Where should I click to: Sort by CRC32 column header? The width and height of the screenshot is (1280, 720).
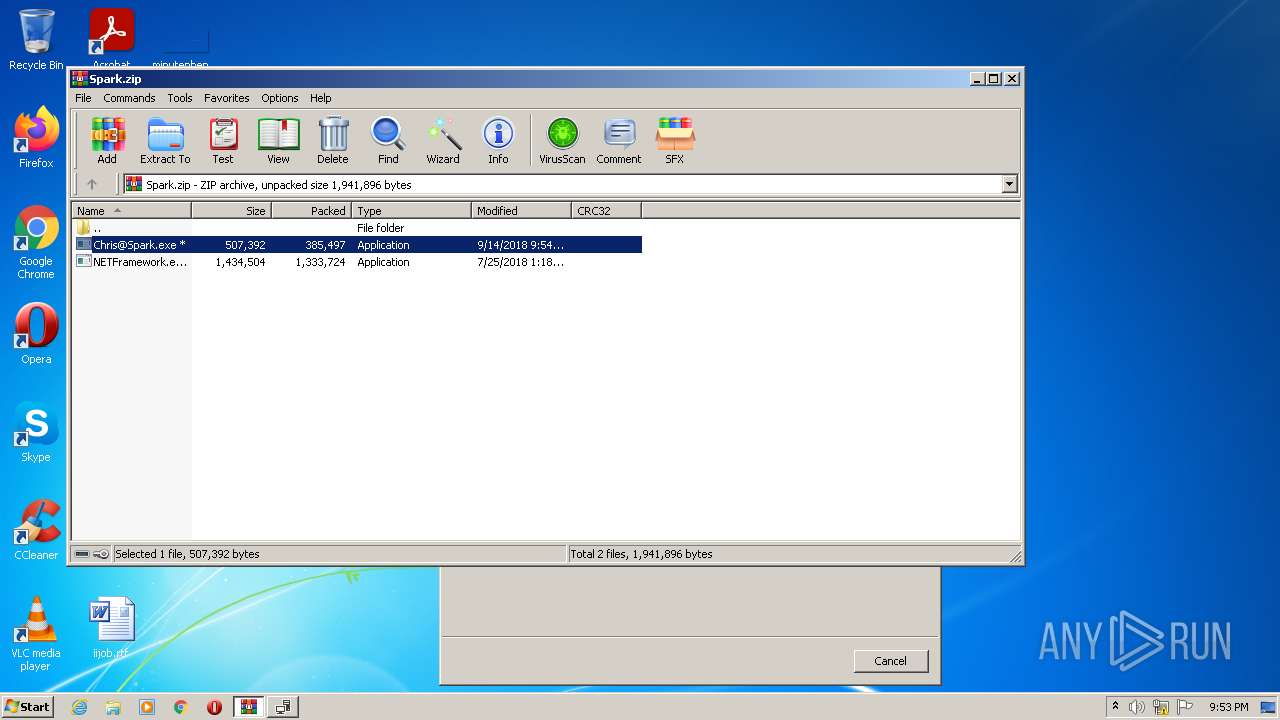(606, 210)
